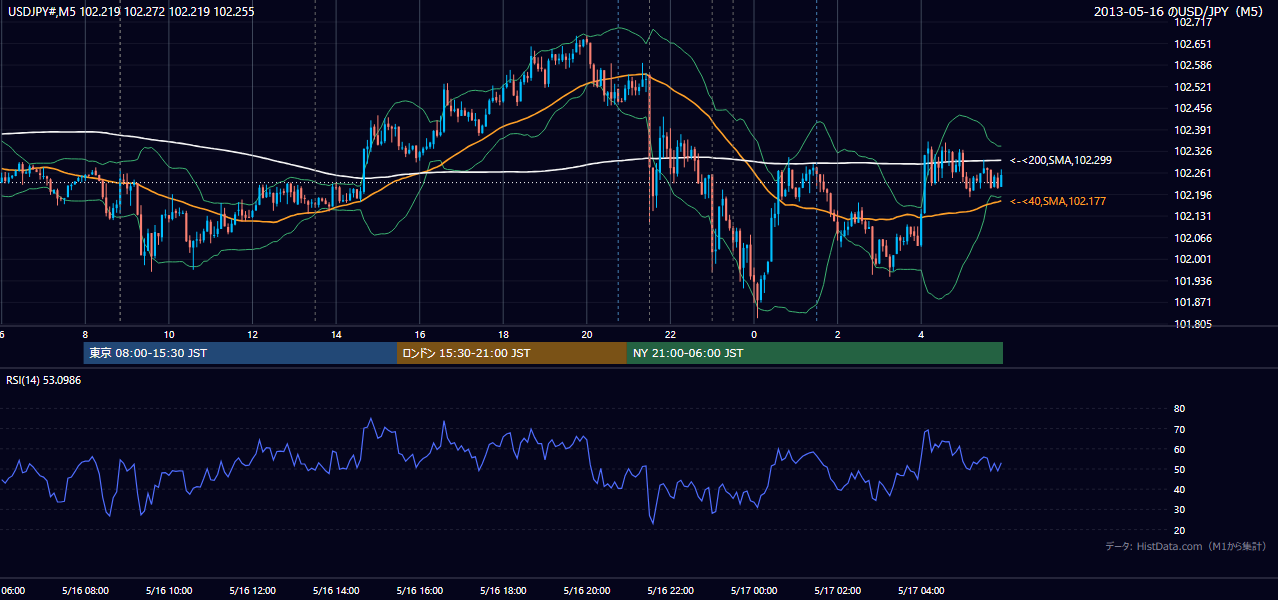Click the RSI(14) 53.0986 indicator label
This screenshot has height=600, width=1278.
(x=44, y=380)
